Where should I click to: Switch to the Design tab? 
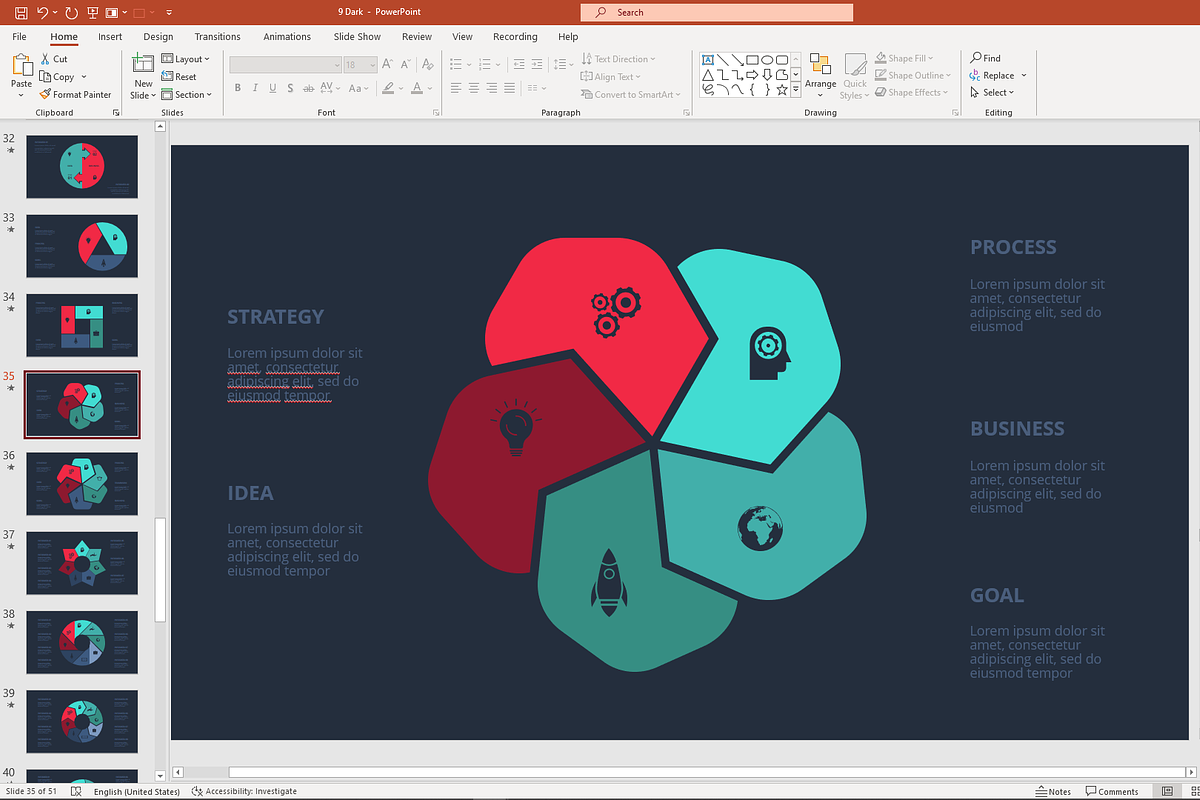click(158, 37)
